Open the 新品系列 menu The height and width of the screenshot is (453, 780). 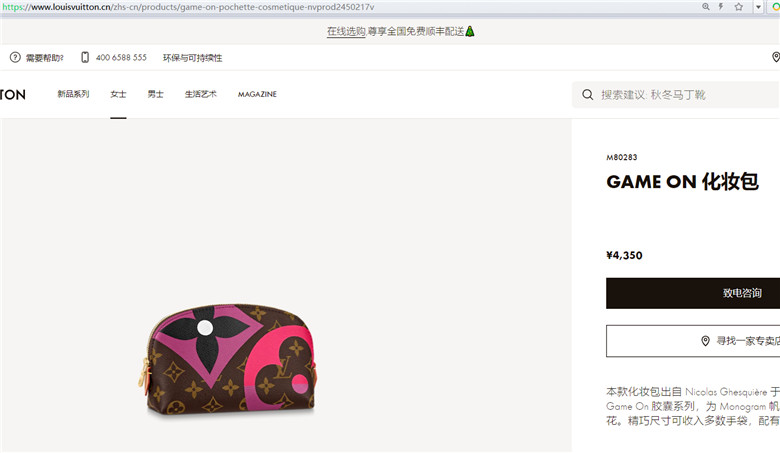[x=73, y=94]
